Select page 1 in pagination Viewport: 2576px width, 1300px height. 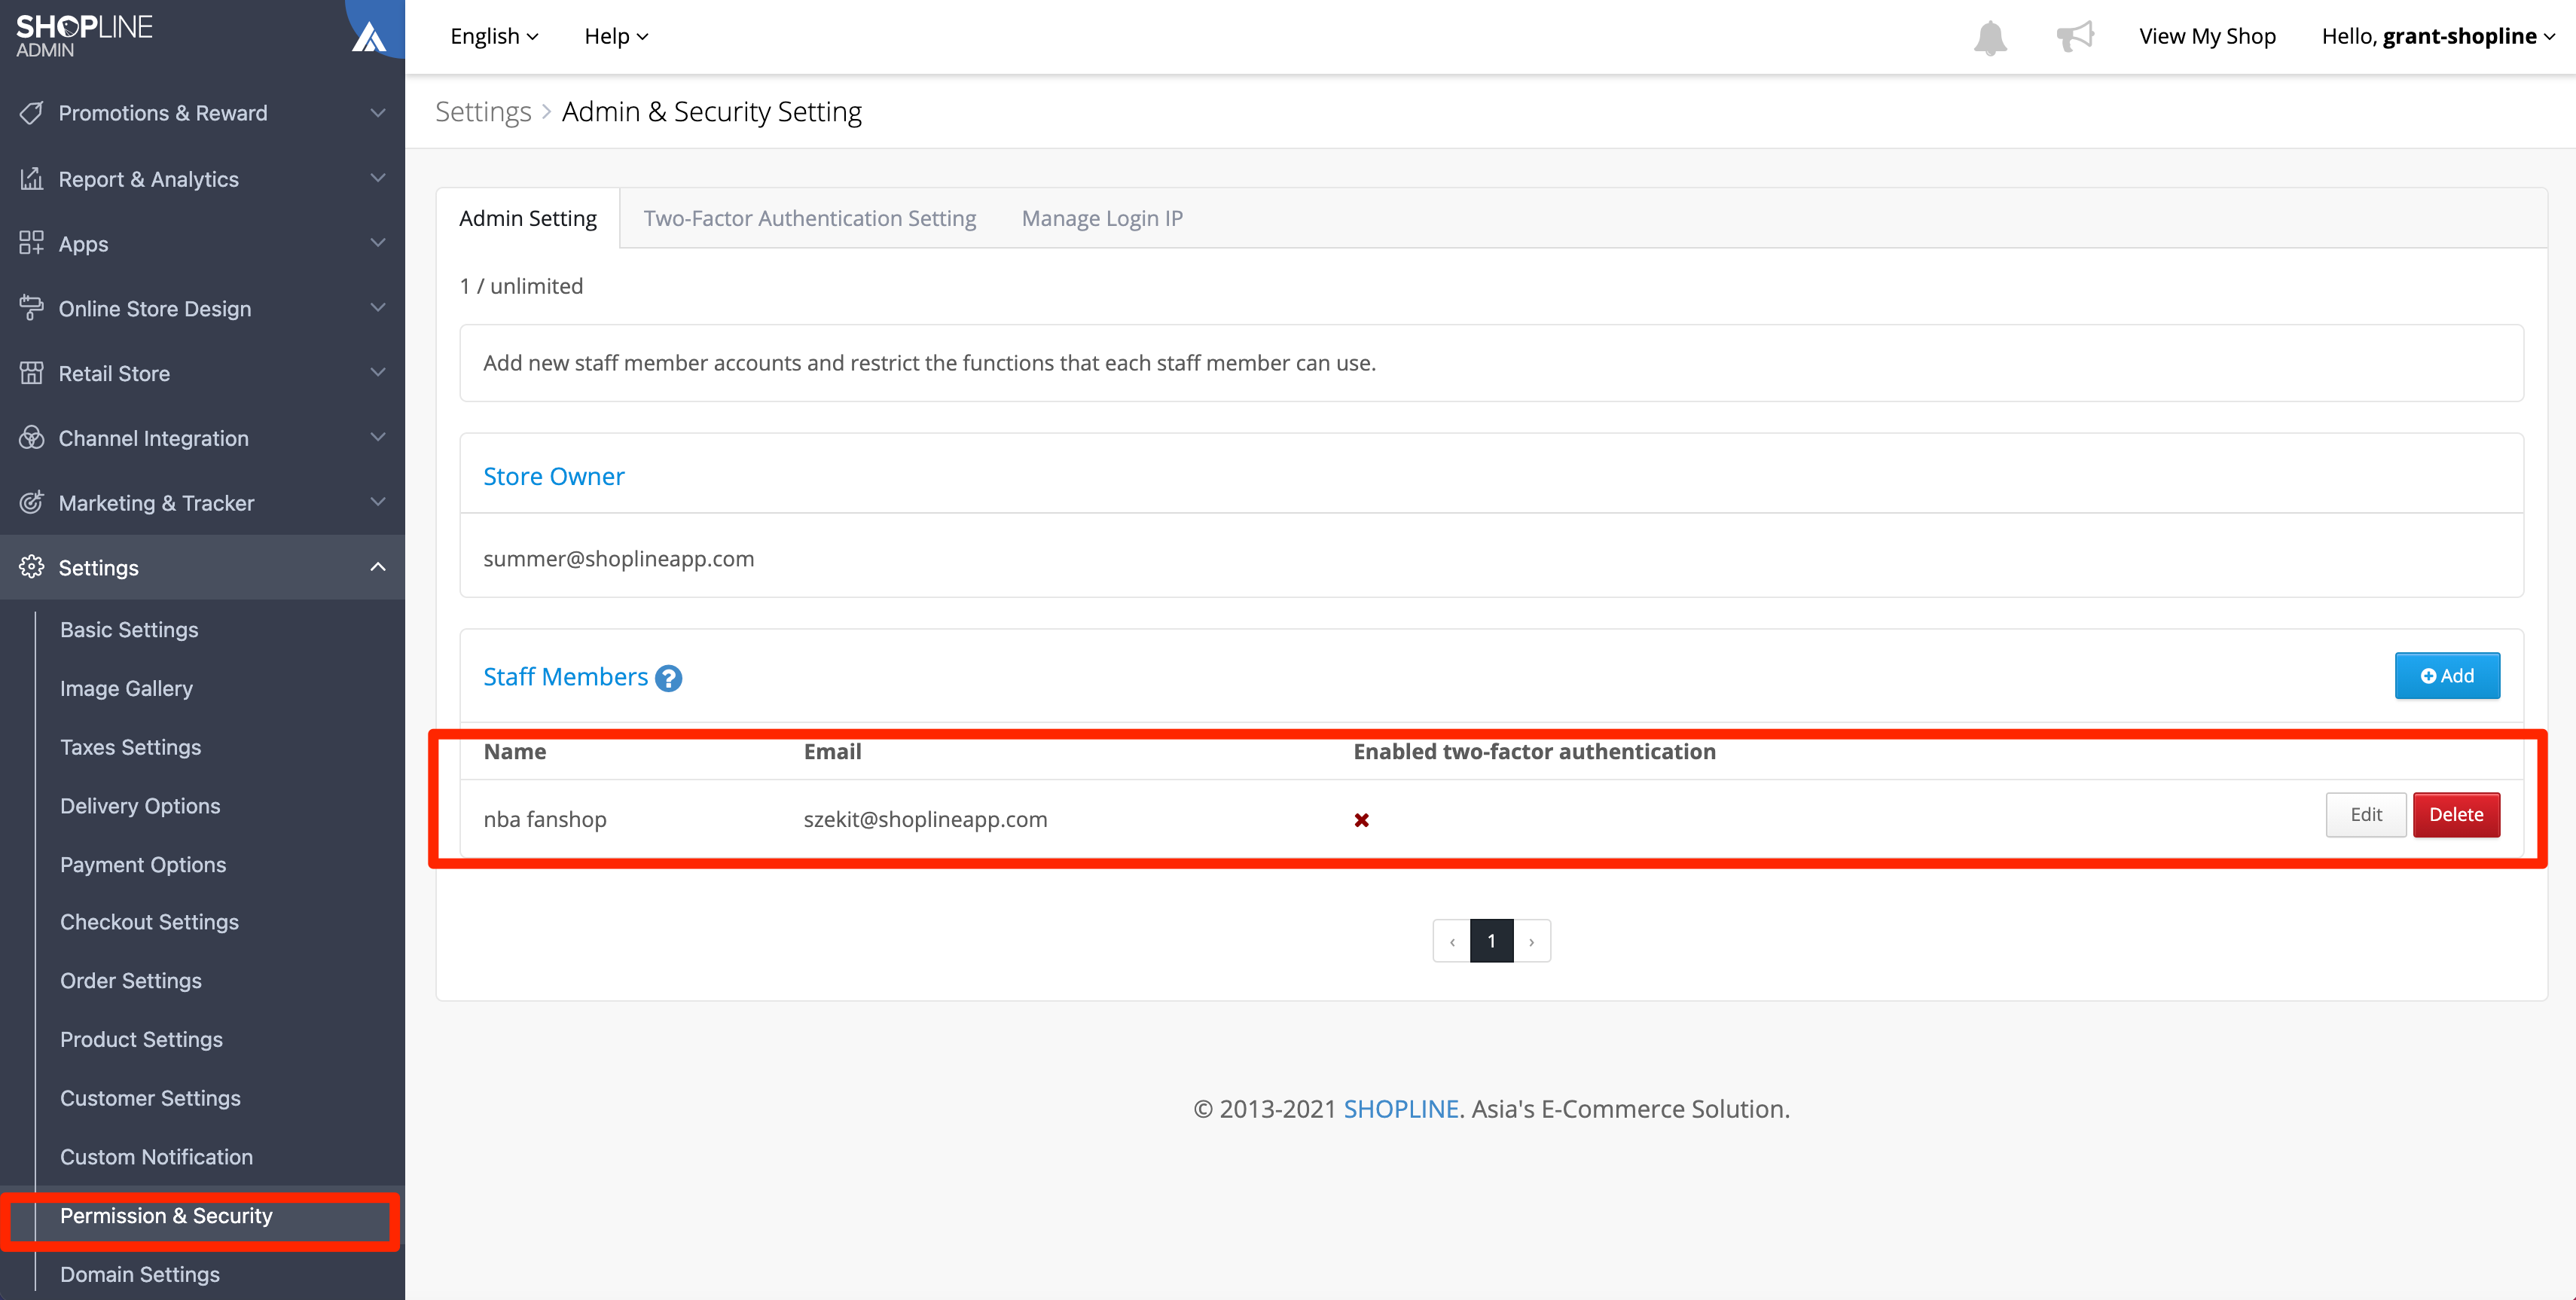(1491, 941)
